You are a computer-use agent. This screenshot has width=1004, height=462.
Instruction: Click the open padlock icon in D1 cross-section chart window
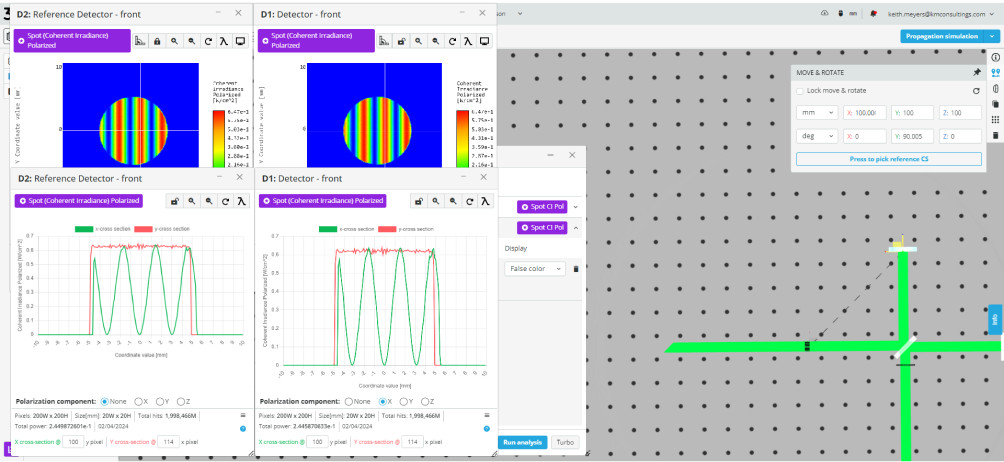click(x=418, y=201)
